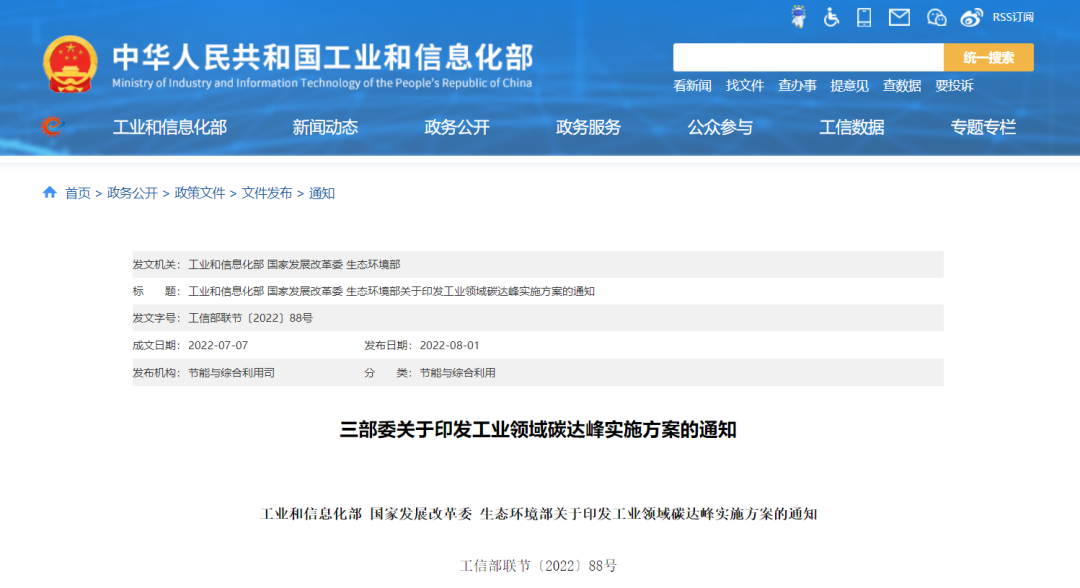The height and width of the screenshot is (588, 1080).
Task: Open the 工信数据 section
Action: 853,127
